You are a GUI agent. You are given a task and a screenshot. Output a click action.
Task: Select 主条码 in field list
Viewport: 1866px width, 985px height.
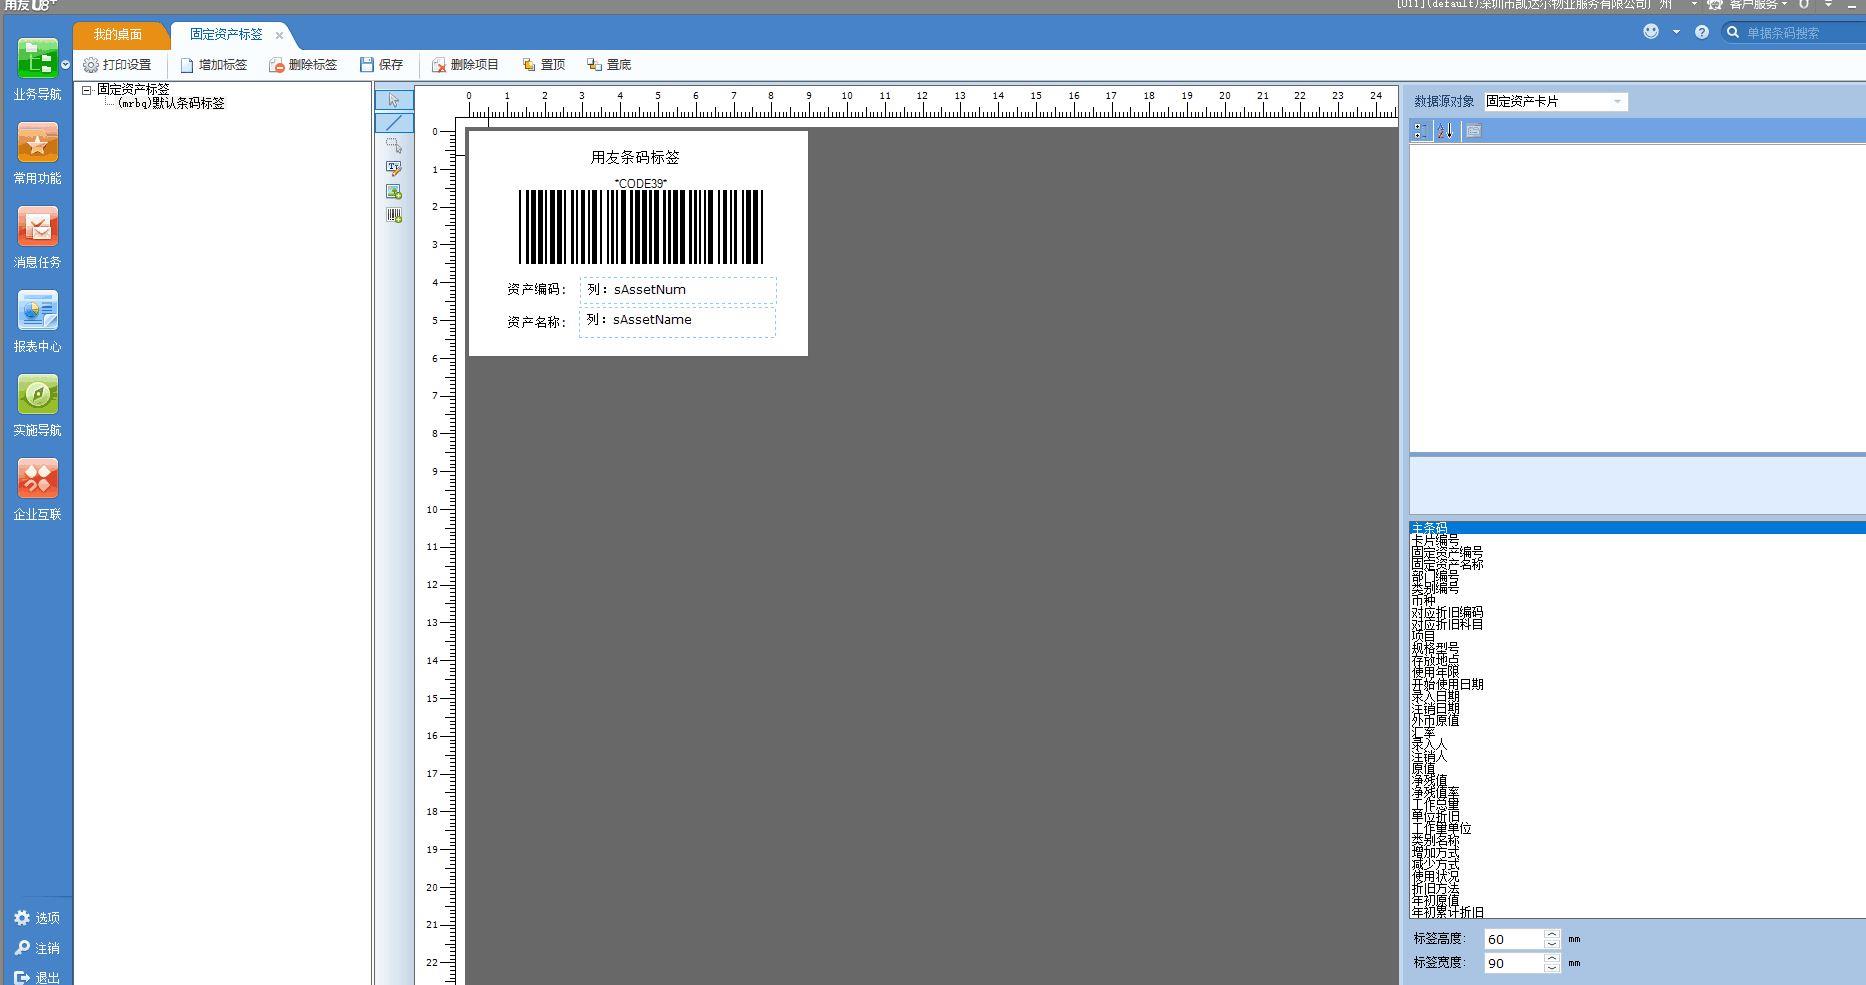coord(1637,528)
